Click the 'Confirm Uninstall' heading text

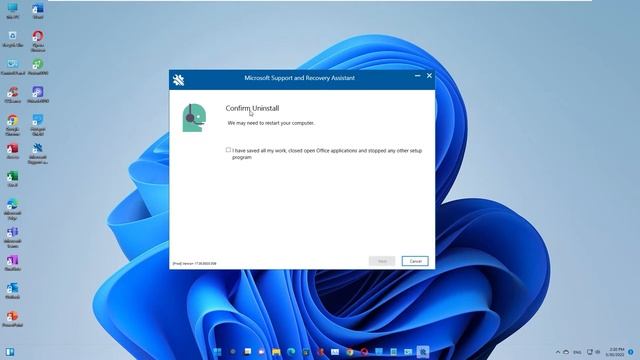(x=252, y=108)
